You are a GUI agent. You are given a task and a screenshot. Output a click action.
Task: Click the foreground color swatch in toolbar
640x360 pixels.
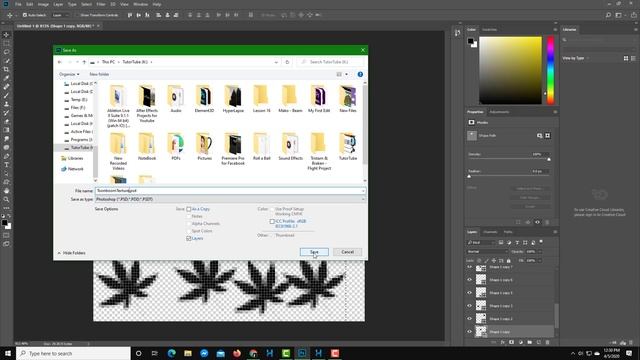4,222
